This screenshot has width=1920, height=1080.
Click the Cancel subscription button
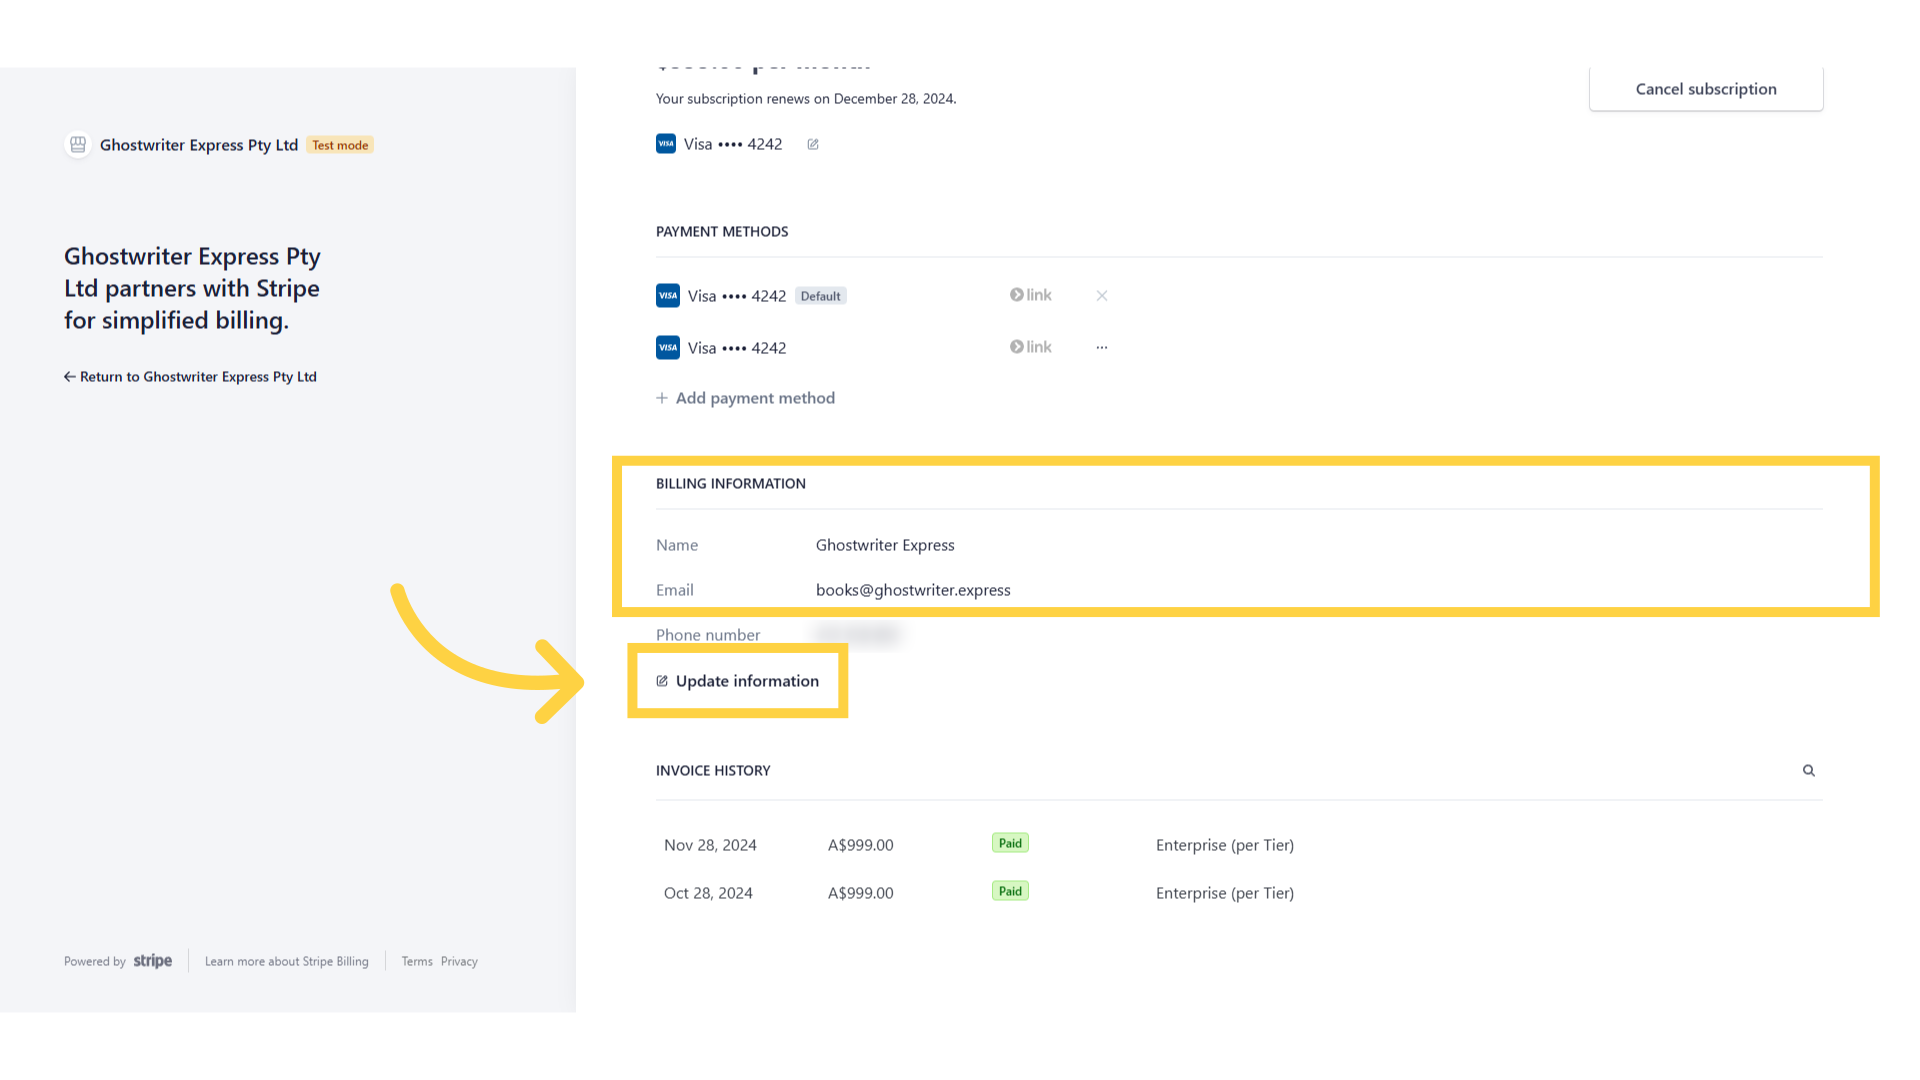(x=1706, y=89)
